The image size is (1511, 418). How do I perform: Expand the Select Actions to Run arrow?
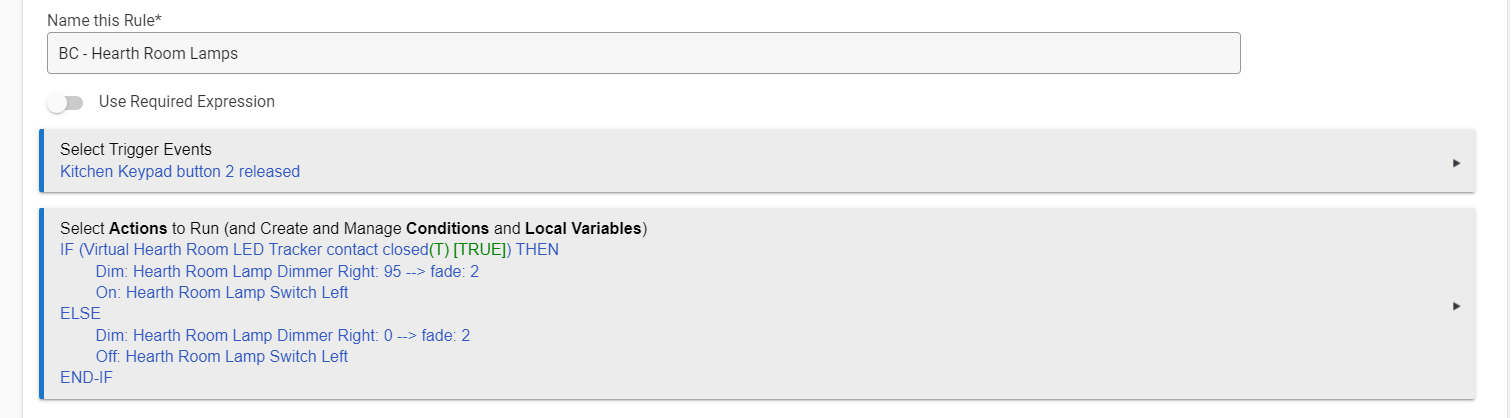pos(1456,306)
